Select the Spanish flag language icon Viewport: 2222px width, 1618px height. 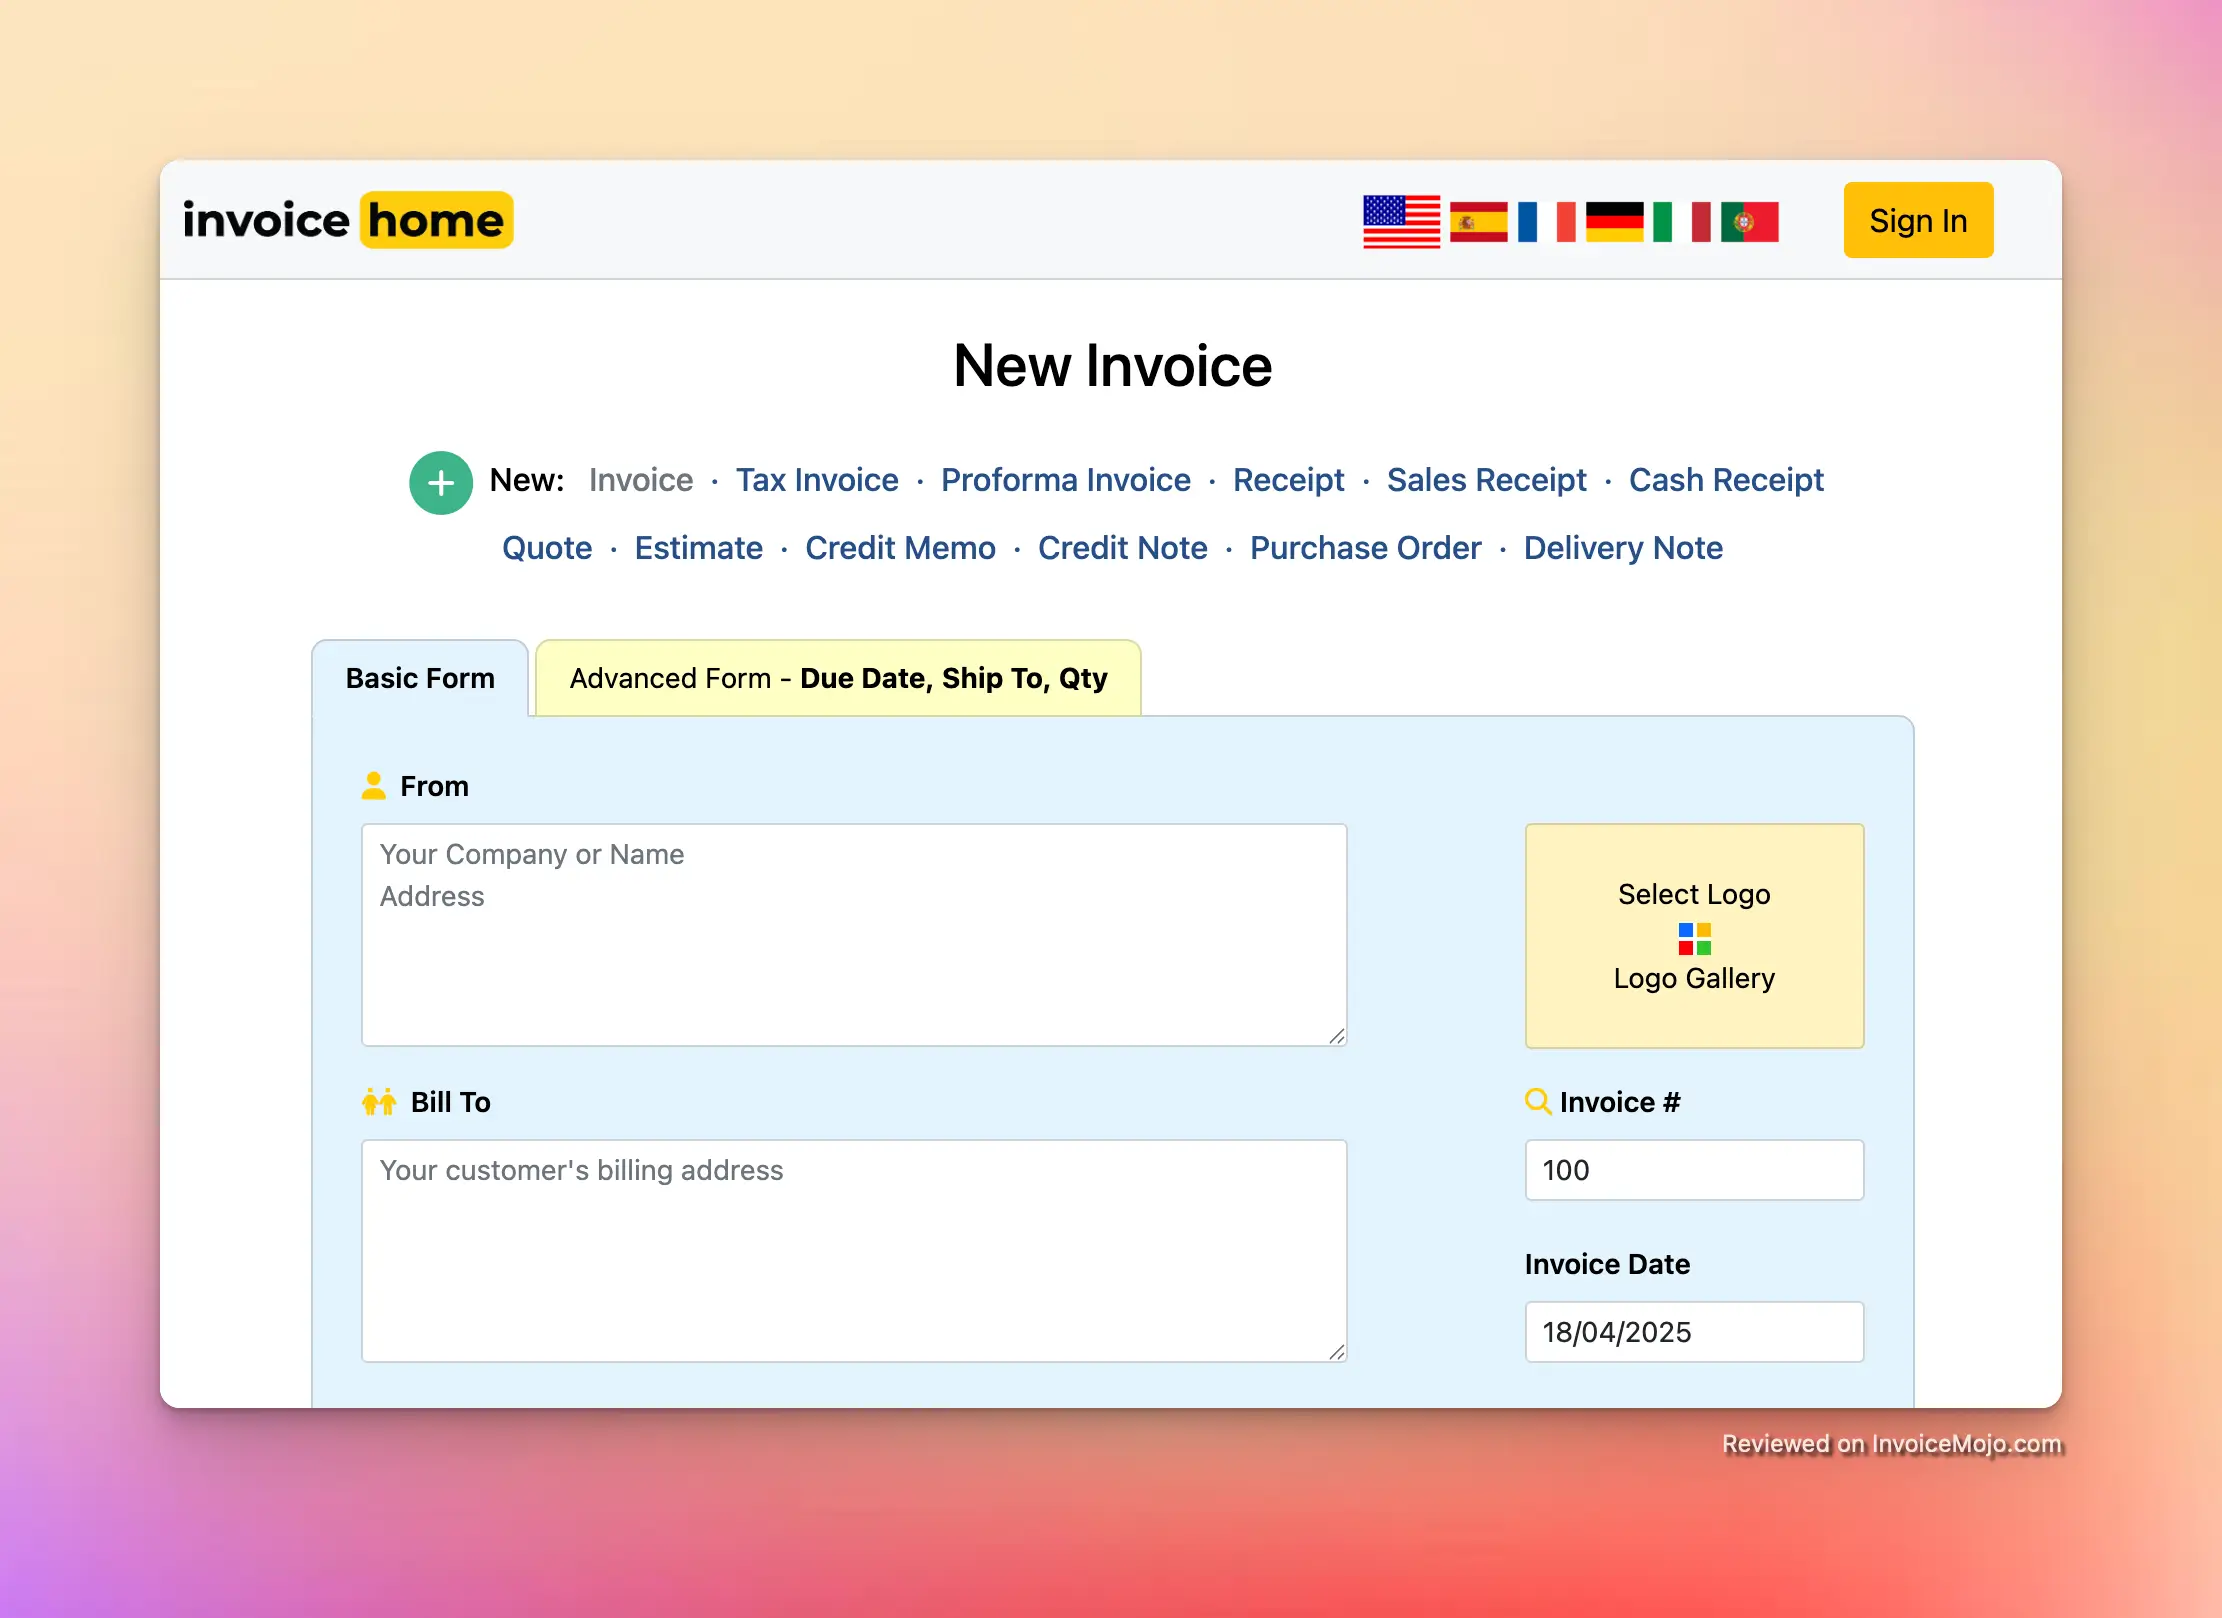click(x=1478, y=221)
